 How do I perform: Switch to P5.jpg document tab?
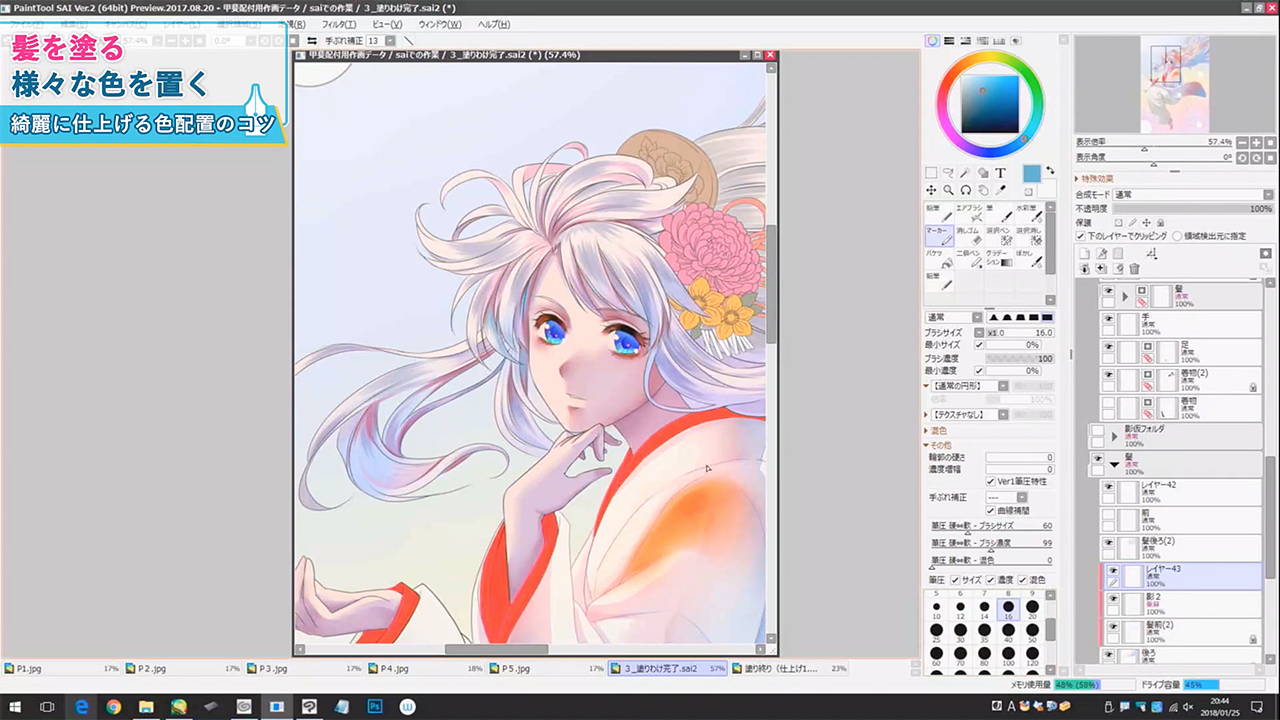point(547,668)
